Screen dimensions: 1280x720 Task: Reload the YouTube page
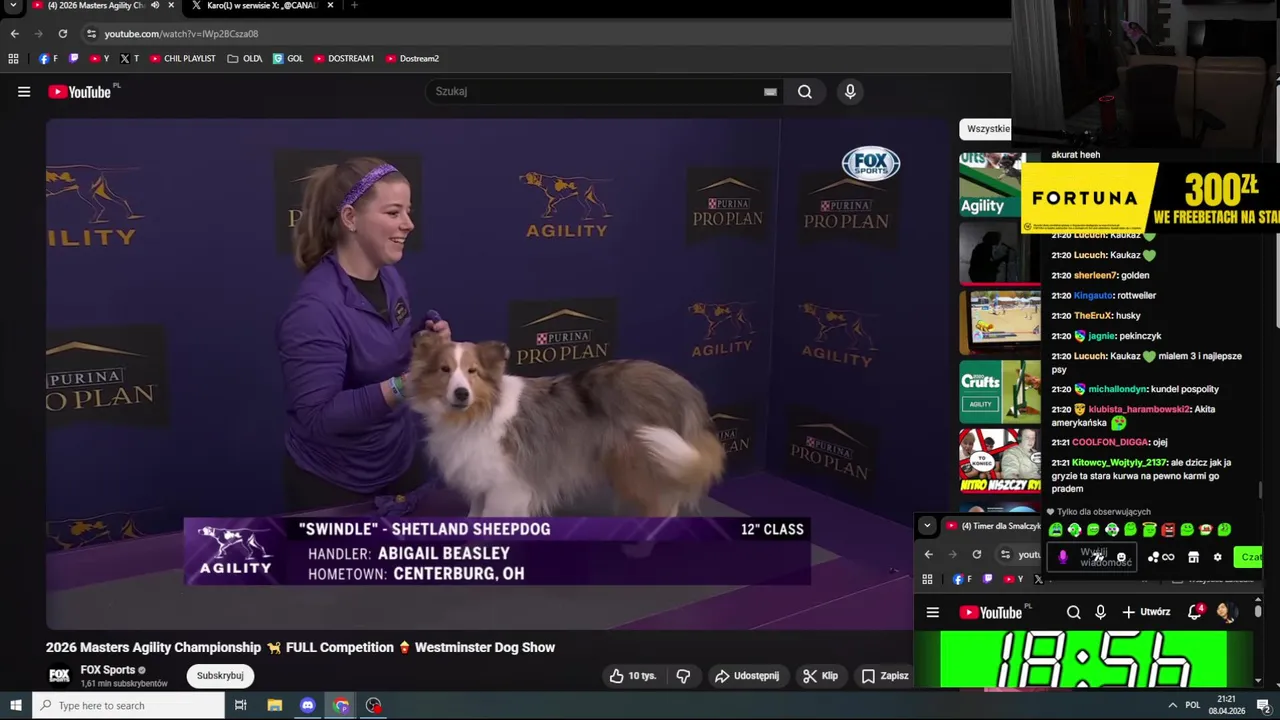click(62, 33)
